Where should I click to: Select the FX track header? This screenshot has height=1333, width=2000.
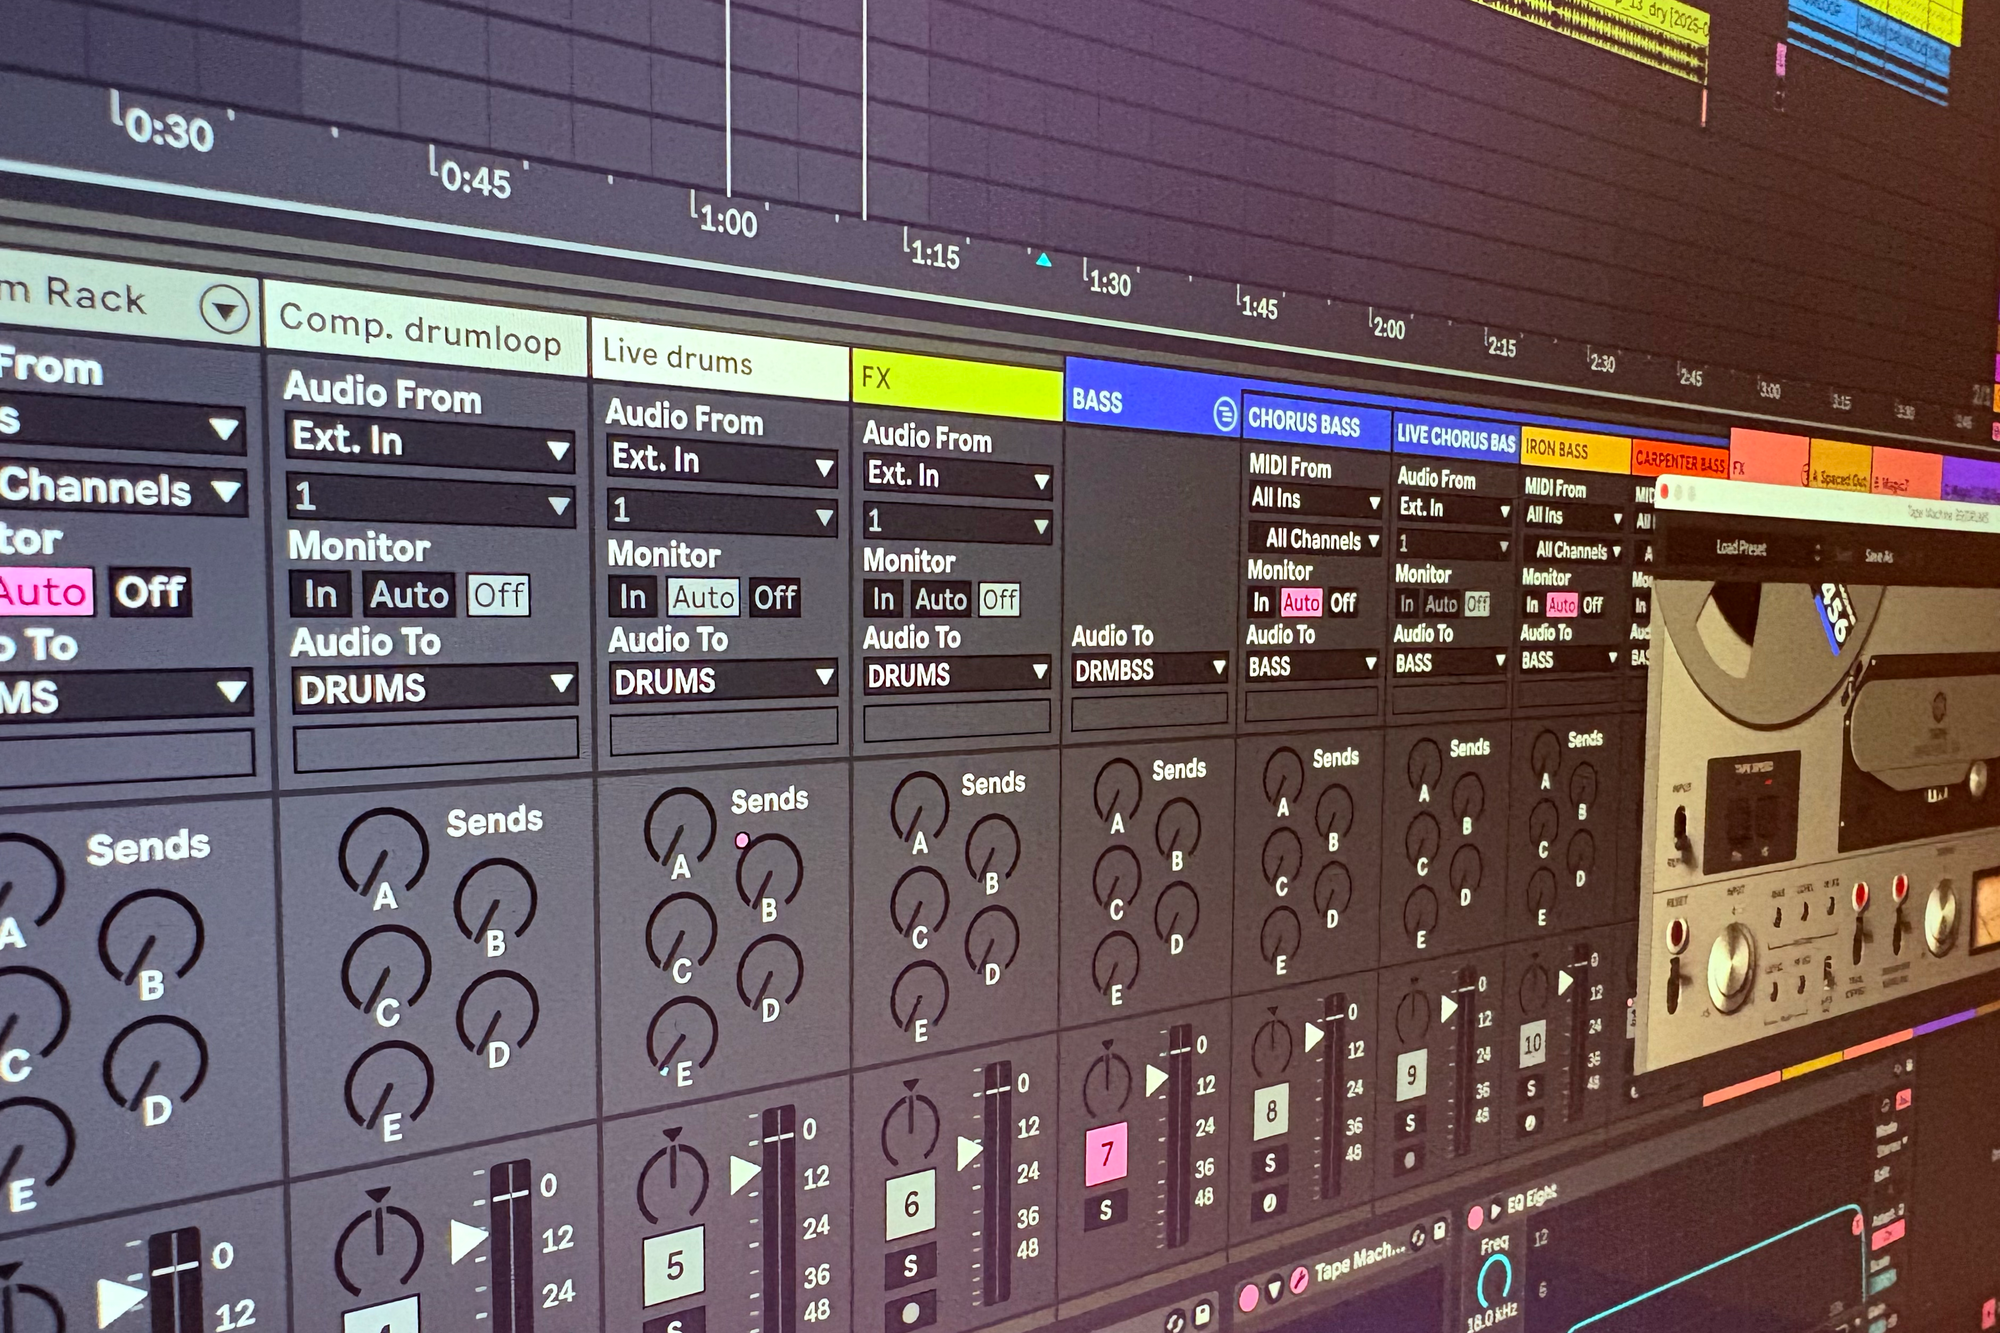(x=955, y=384)
